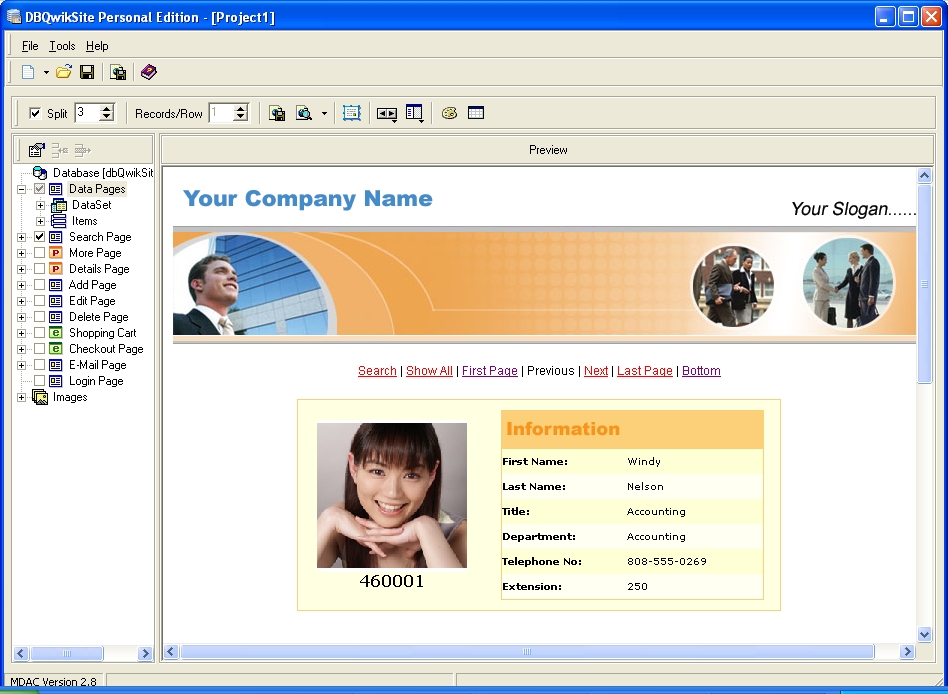Click the Open project folder icon
Screen dimensions: 948x694
(x=64, y=72)
